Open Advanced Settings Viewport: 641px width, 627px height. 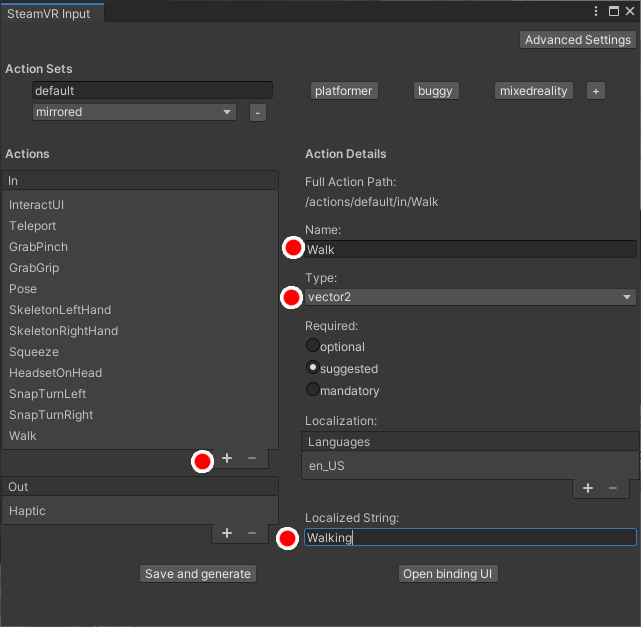tap(578, 40)
